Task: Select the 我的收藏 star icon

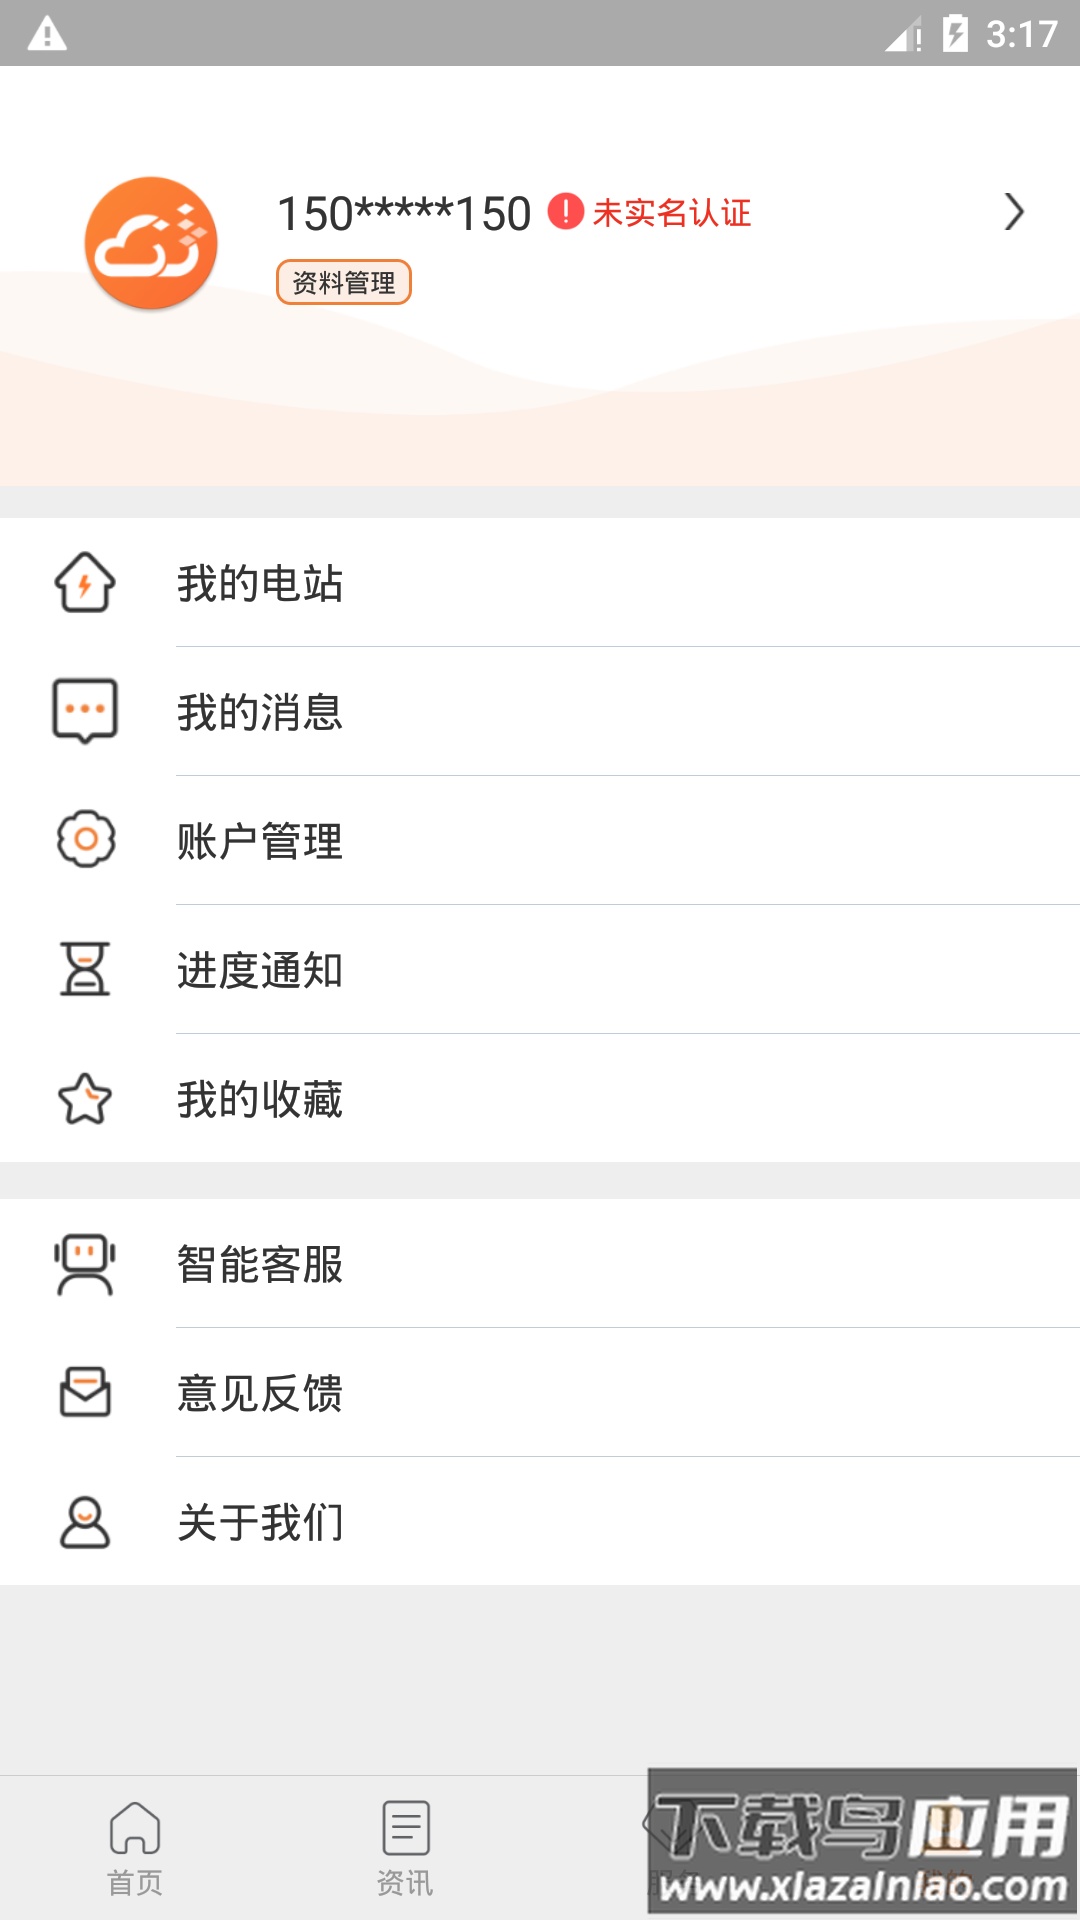Action: (84, 1099)
